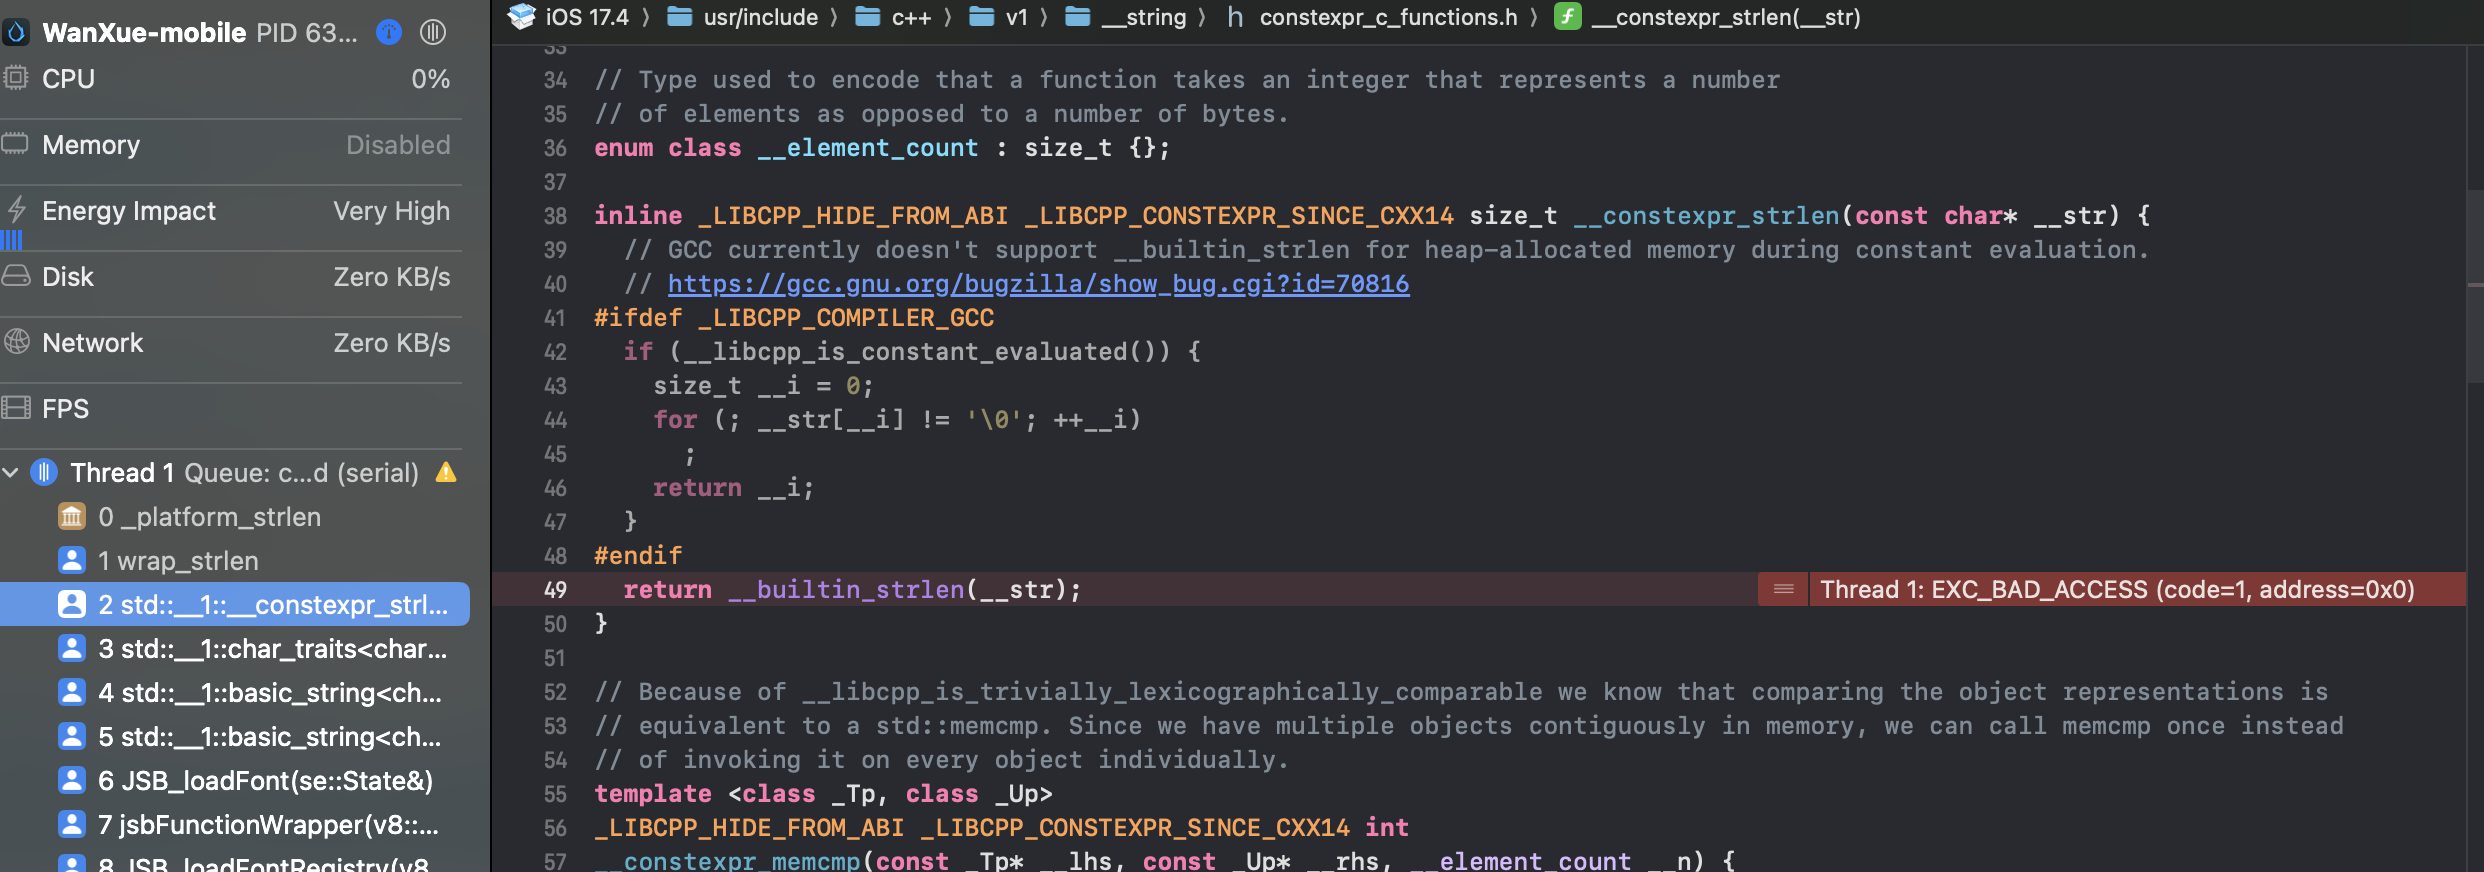Click the Energy Impact lightning icon
This screenshot has height=872, width=2484.
coord(16,210)
